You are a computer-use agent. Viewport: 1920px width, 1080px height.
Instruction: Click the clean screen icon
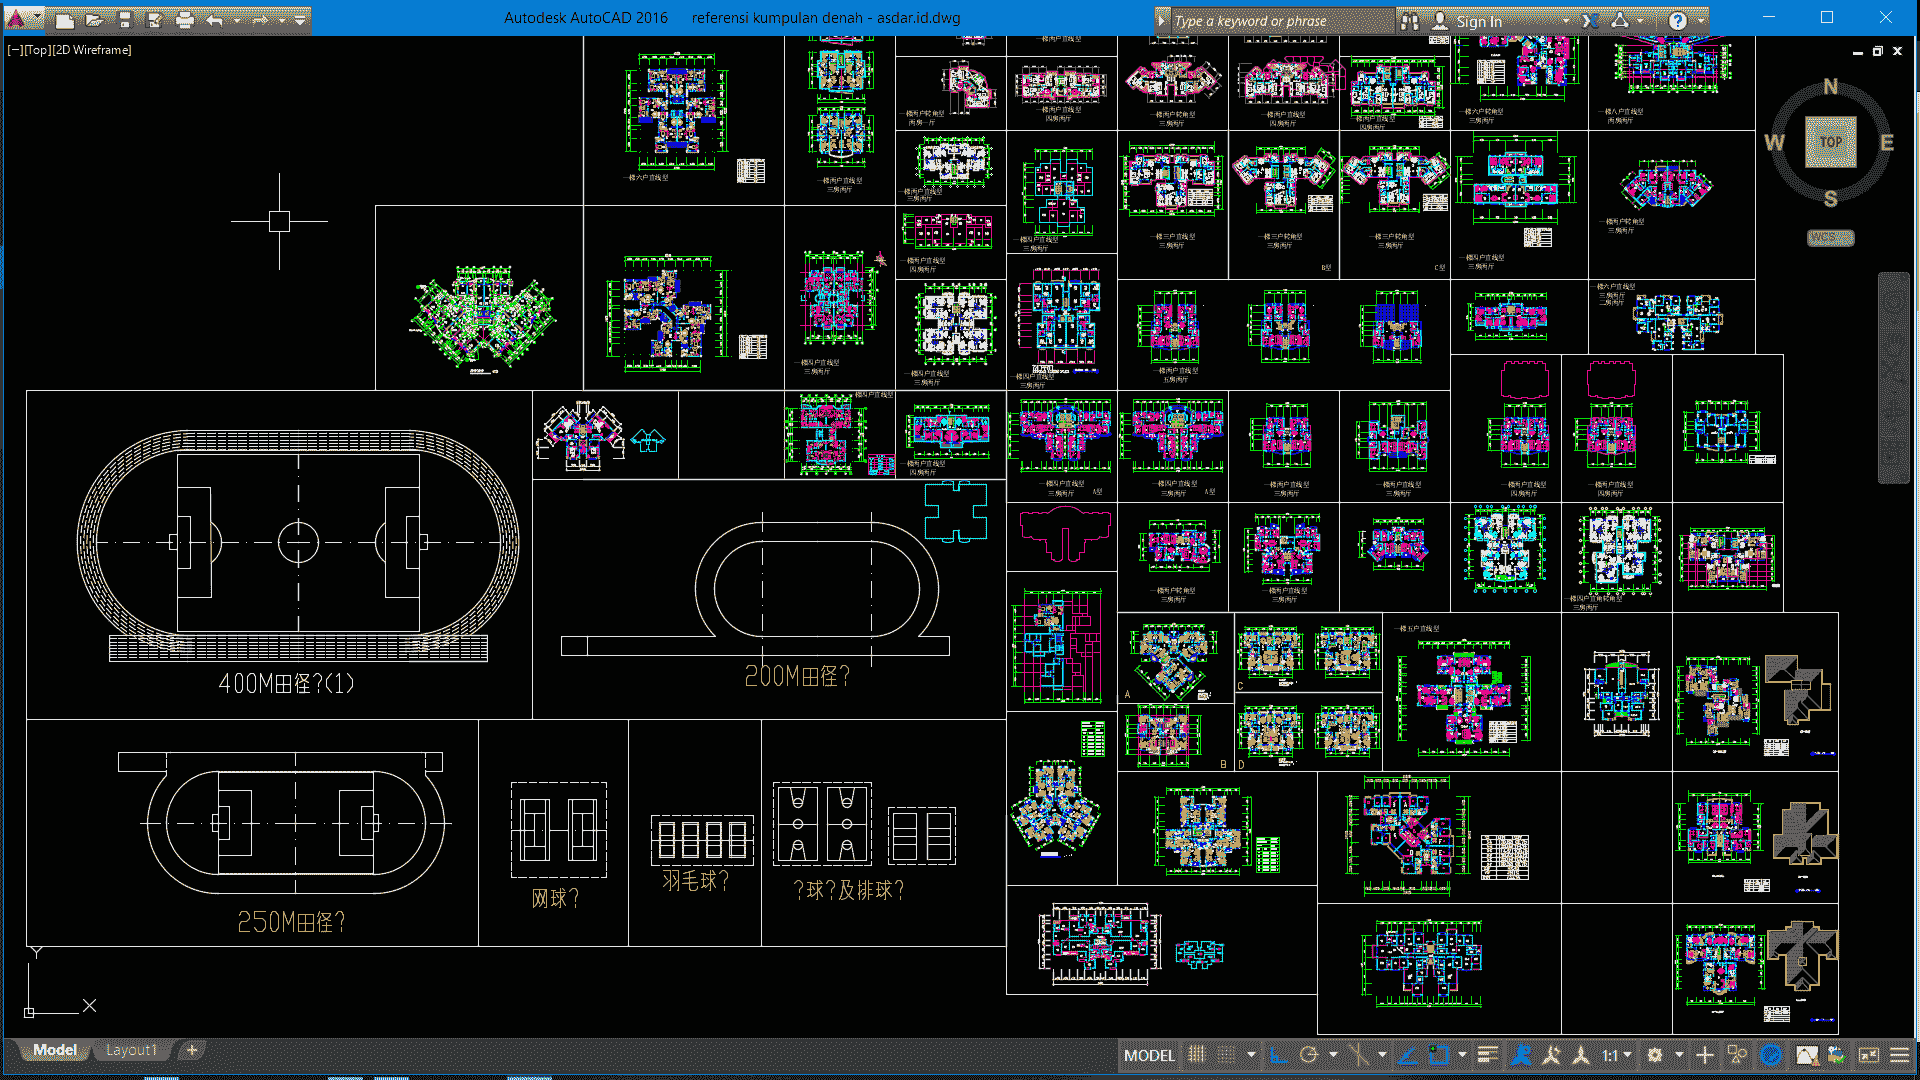[x=1868, y=1055]
